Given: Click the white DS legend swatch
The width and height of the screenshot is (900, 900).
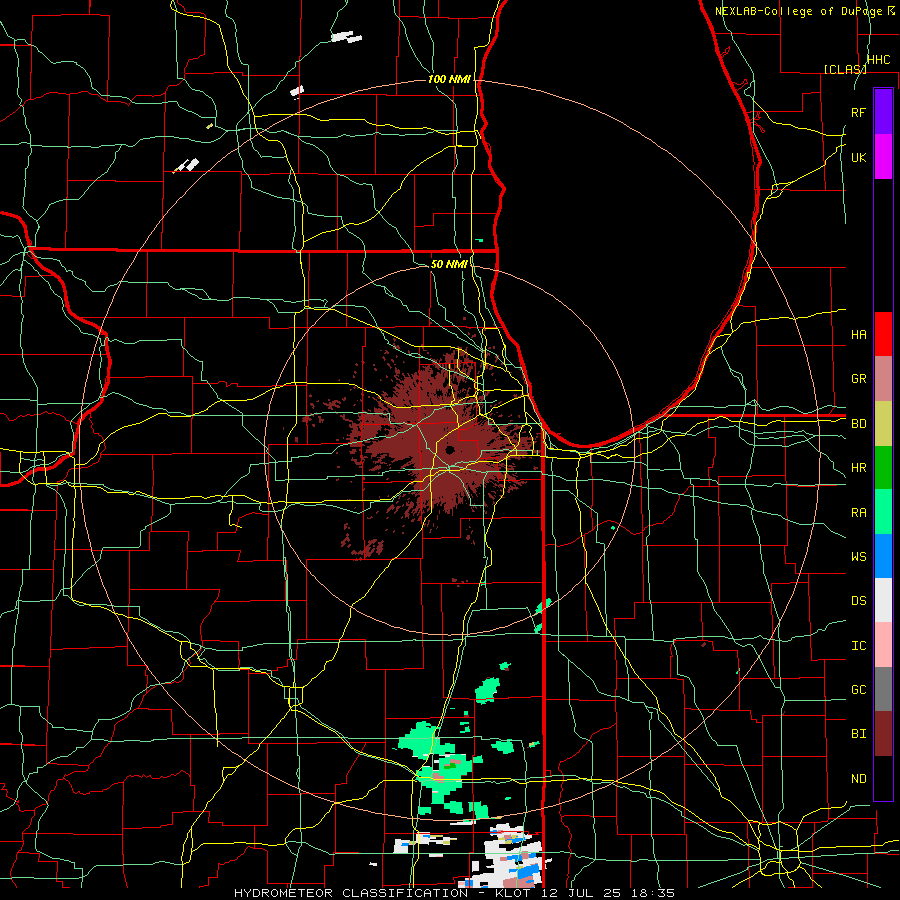Looking at the screenshot, I should [x=883, y=600].
